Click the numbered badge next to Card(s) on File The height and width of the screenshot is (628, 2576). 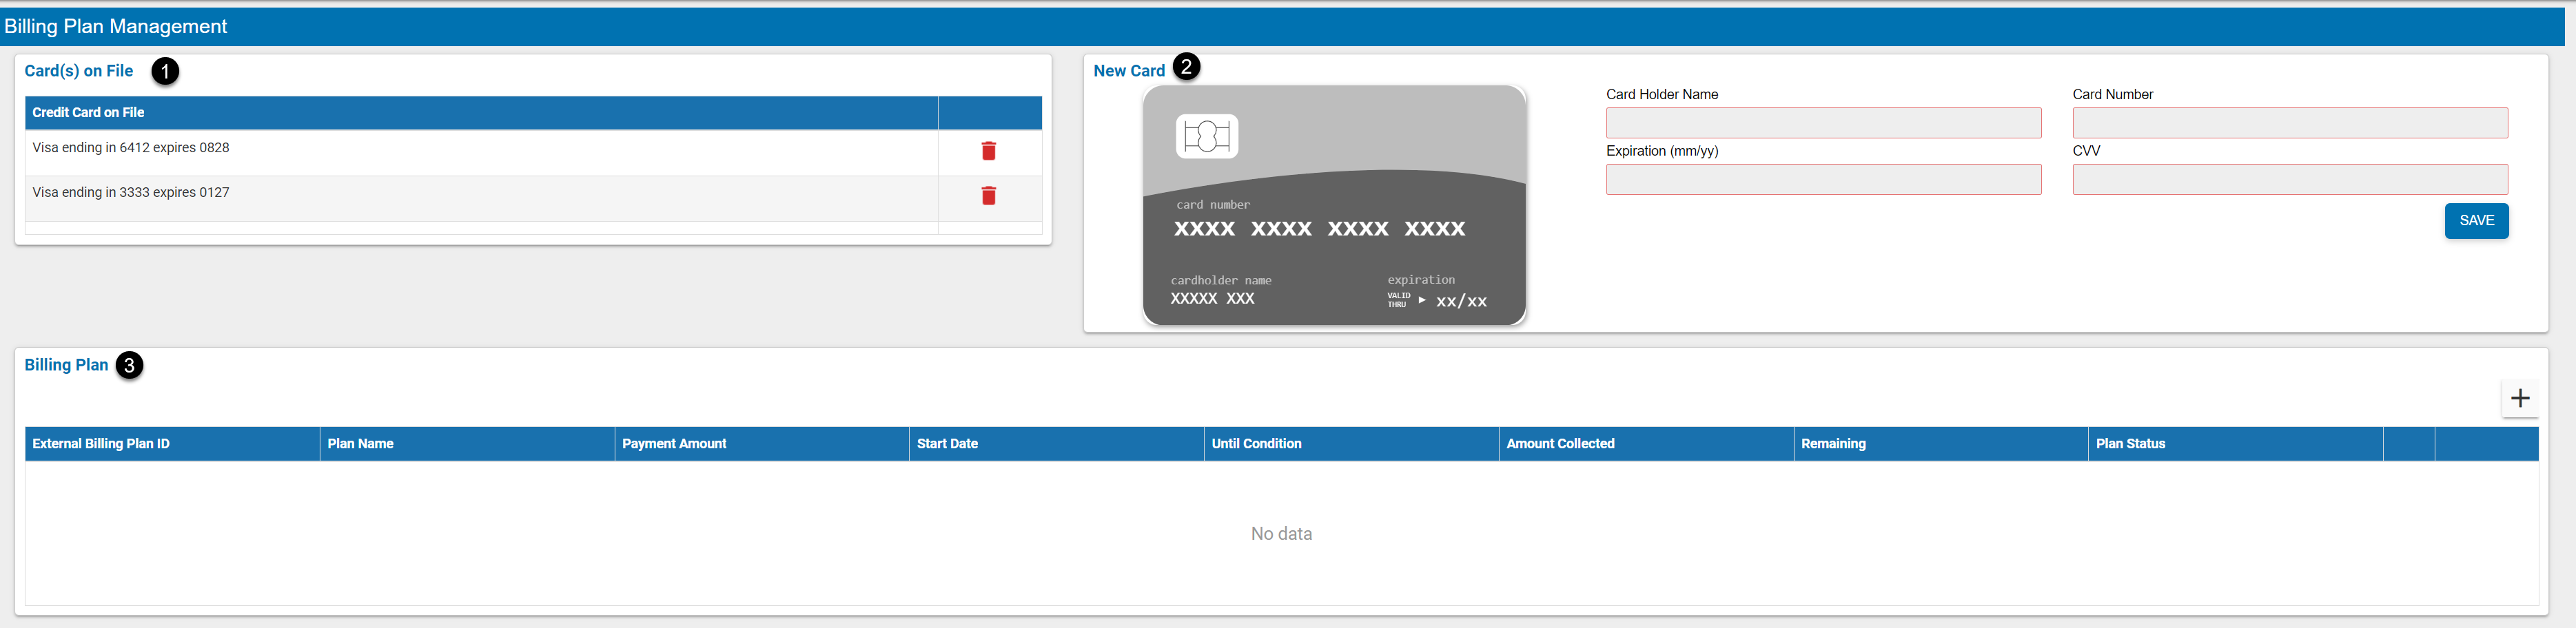point(166,71)
